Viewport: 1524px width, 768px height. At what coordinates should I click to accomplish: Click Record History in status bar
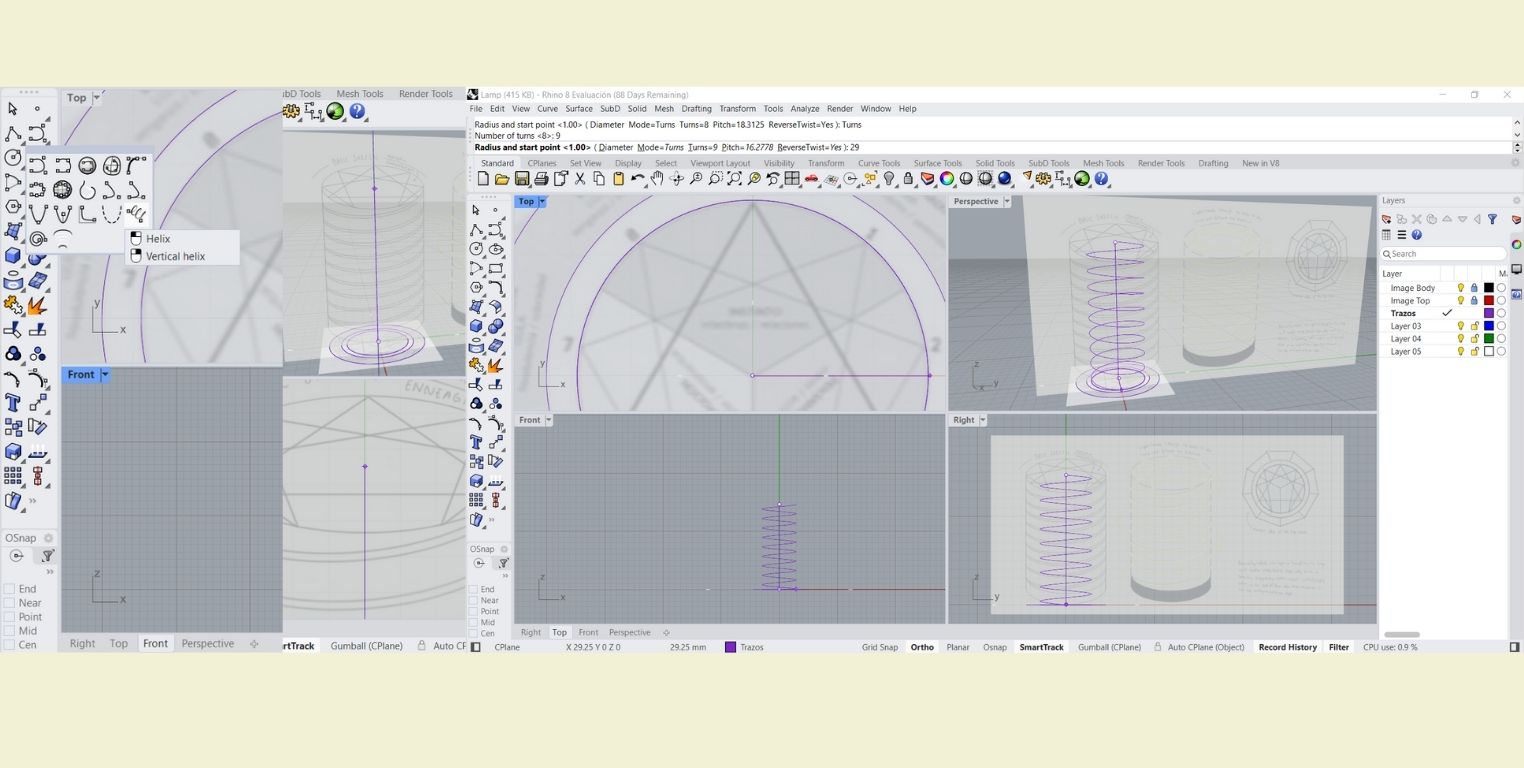coord(1287,647)
